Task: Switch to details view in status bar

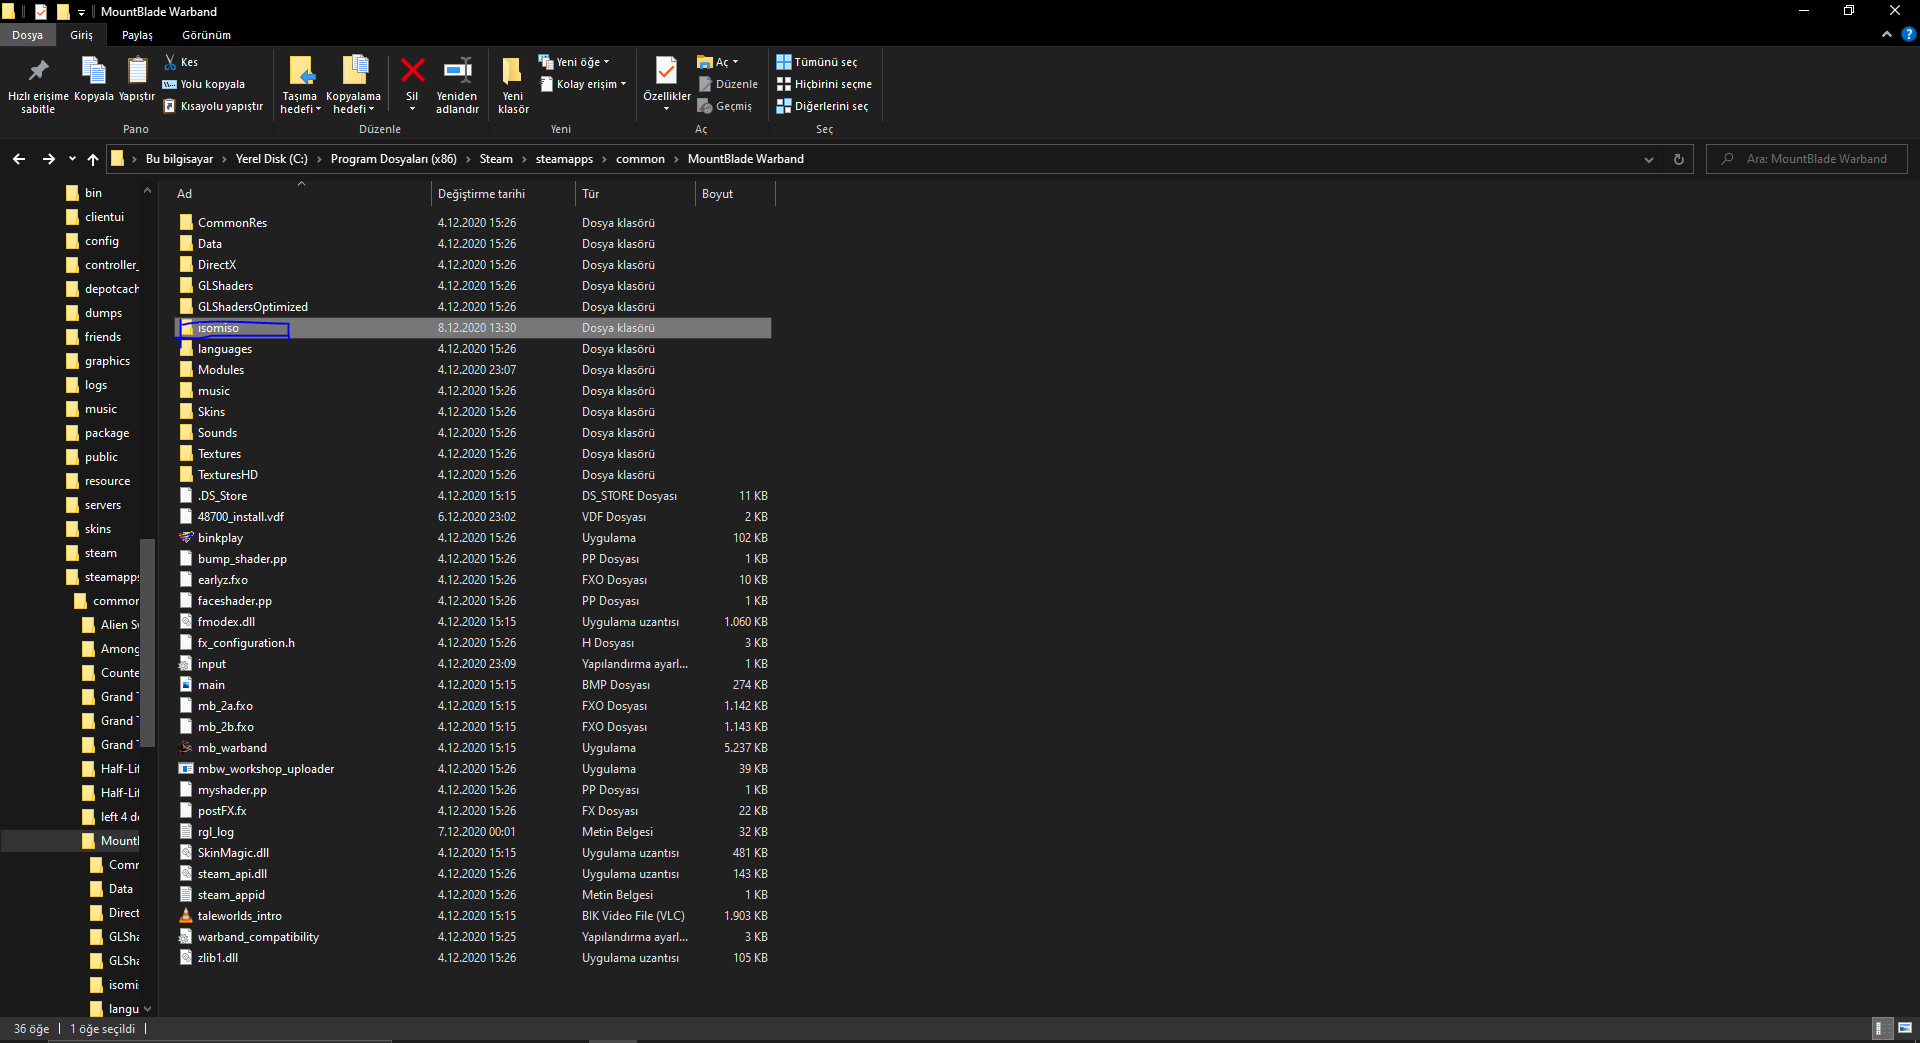Action: tap(1880, 1028)
